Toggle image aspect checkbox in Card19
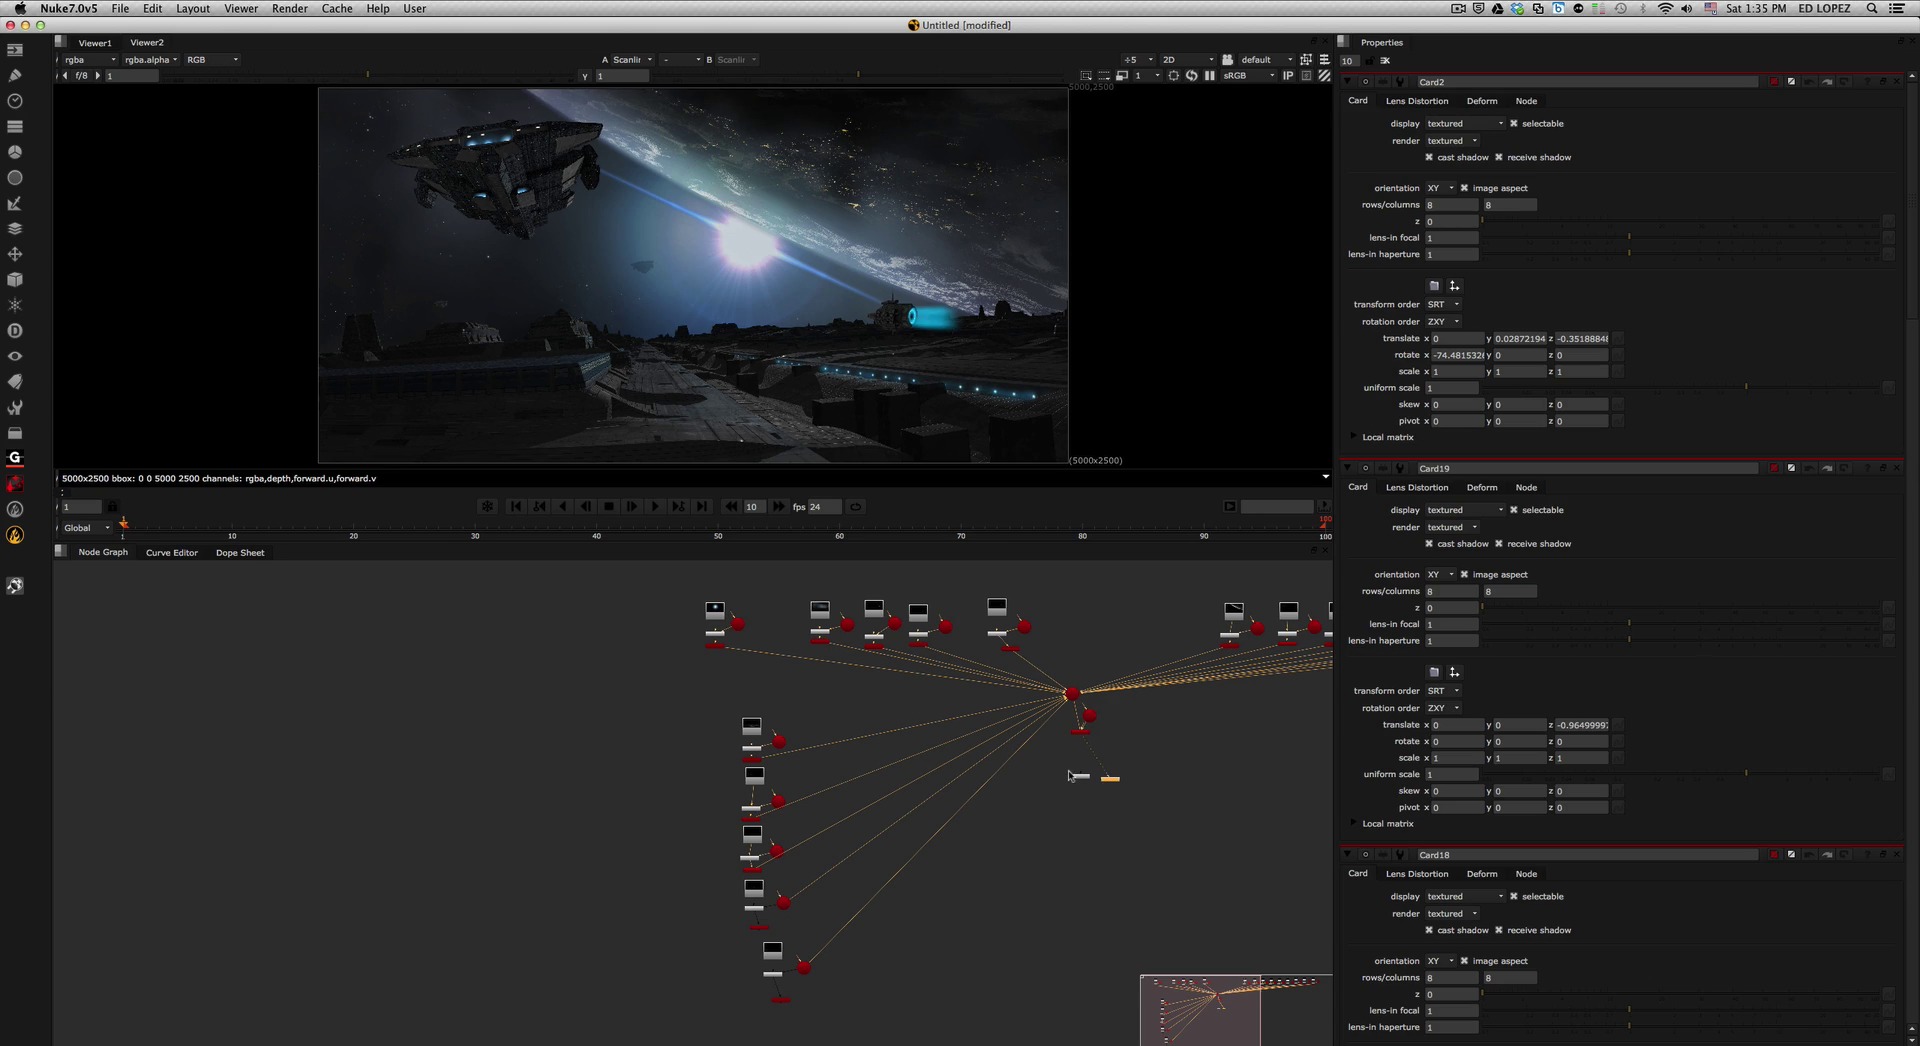This screenshot has width=1920, height=1046. click(x=1464, y=574)
